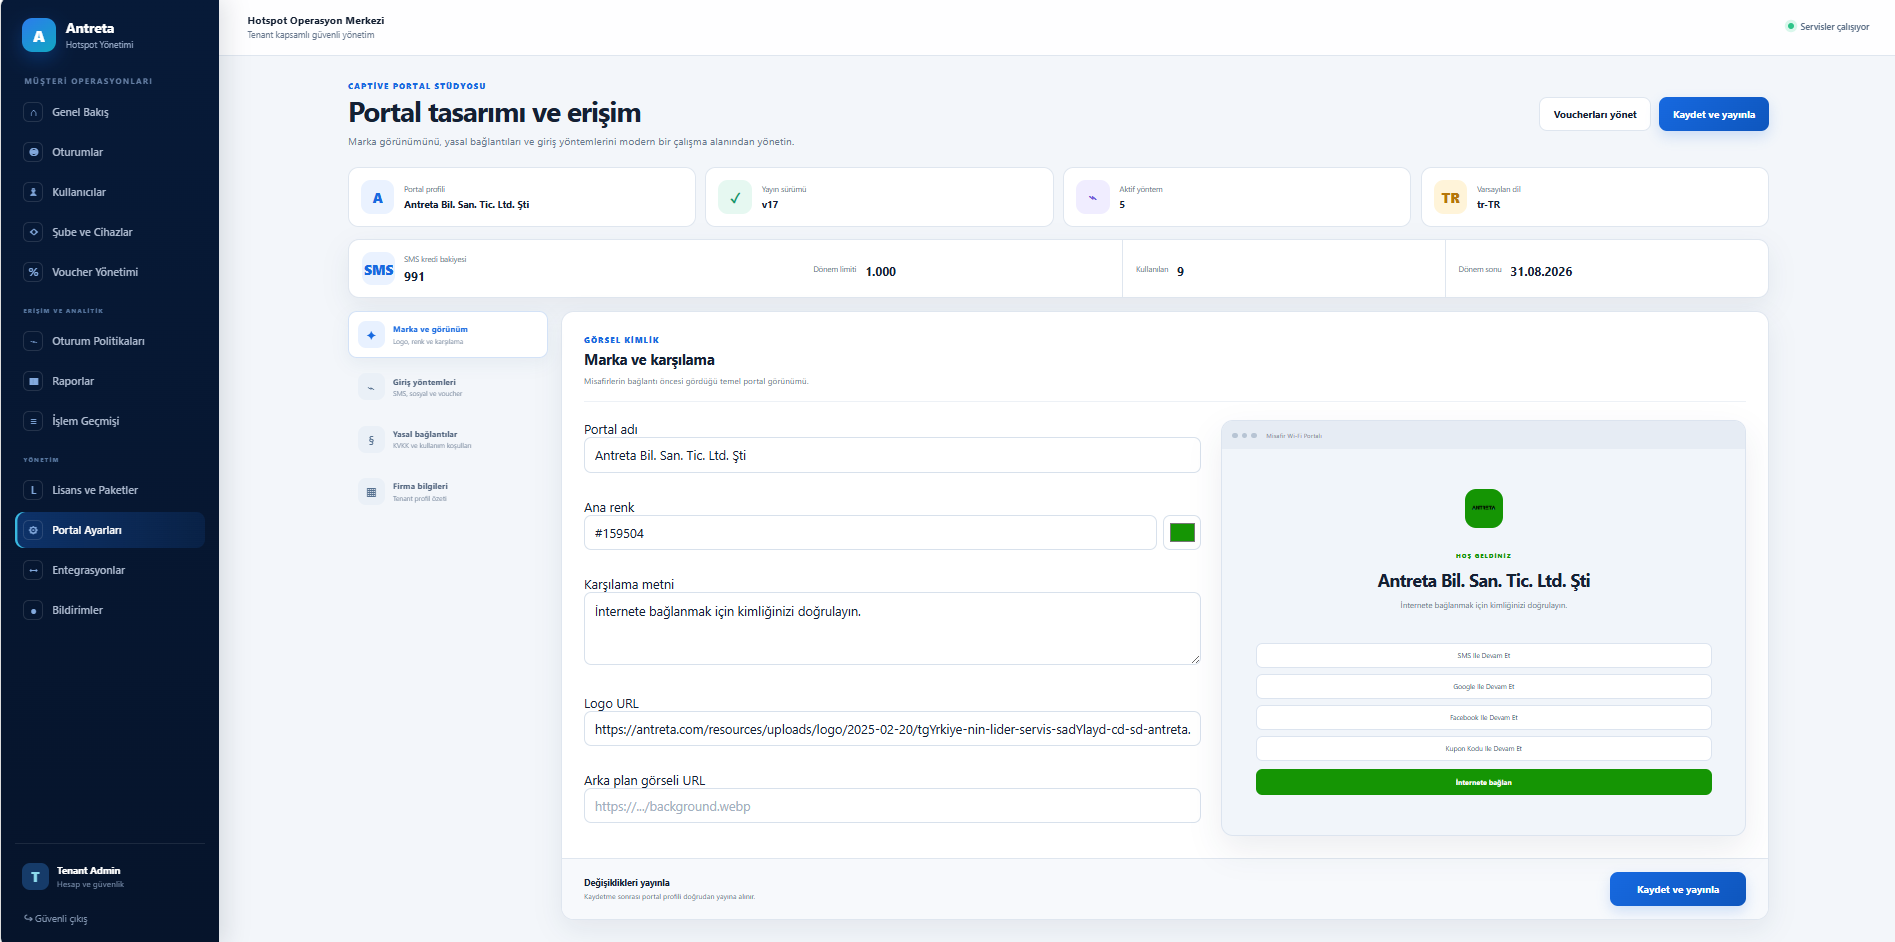Image resolution: width=1895 pixels, height=942 pixels.
Task: Click the TR default language icon
Action: click(1450, 197)
